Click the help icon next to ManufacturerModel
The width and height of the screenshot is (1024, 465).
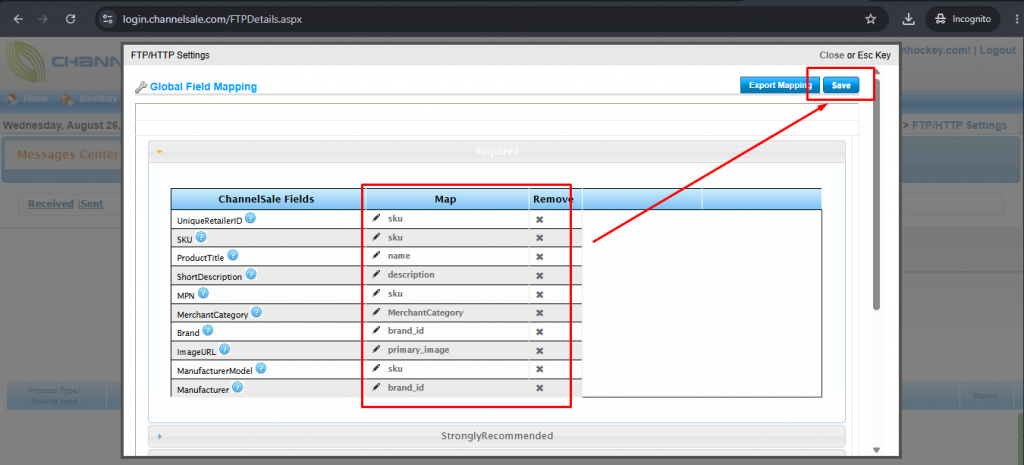pyautogui.click(x=261, y=368)
